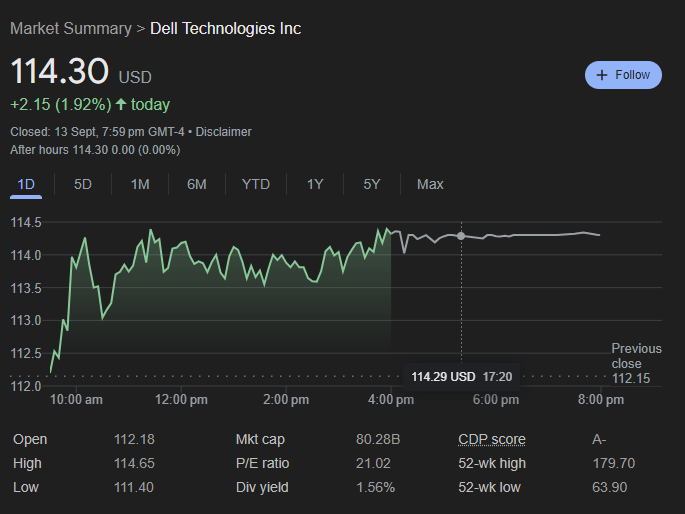The height and width of the screenshot is (514, 685).
Task: Click the 52-wk high value 179.70
Action: point(613,463)
